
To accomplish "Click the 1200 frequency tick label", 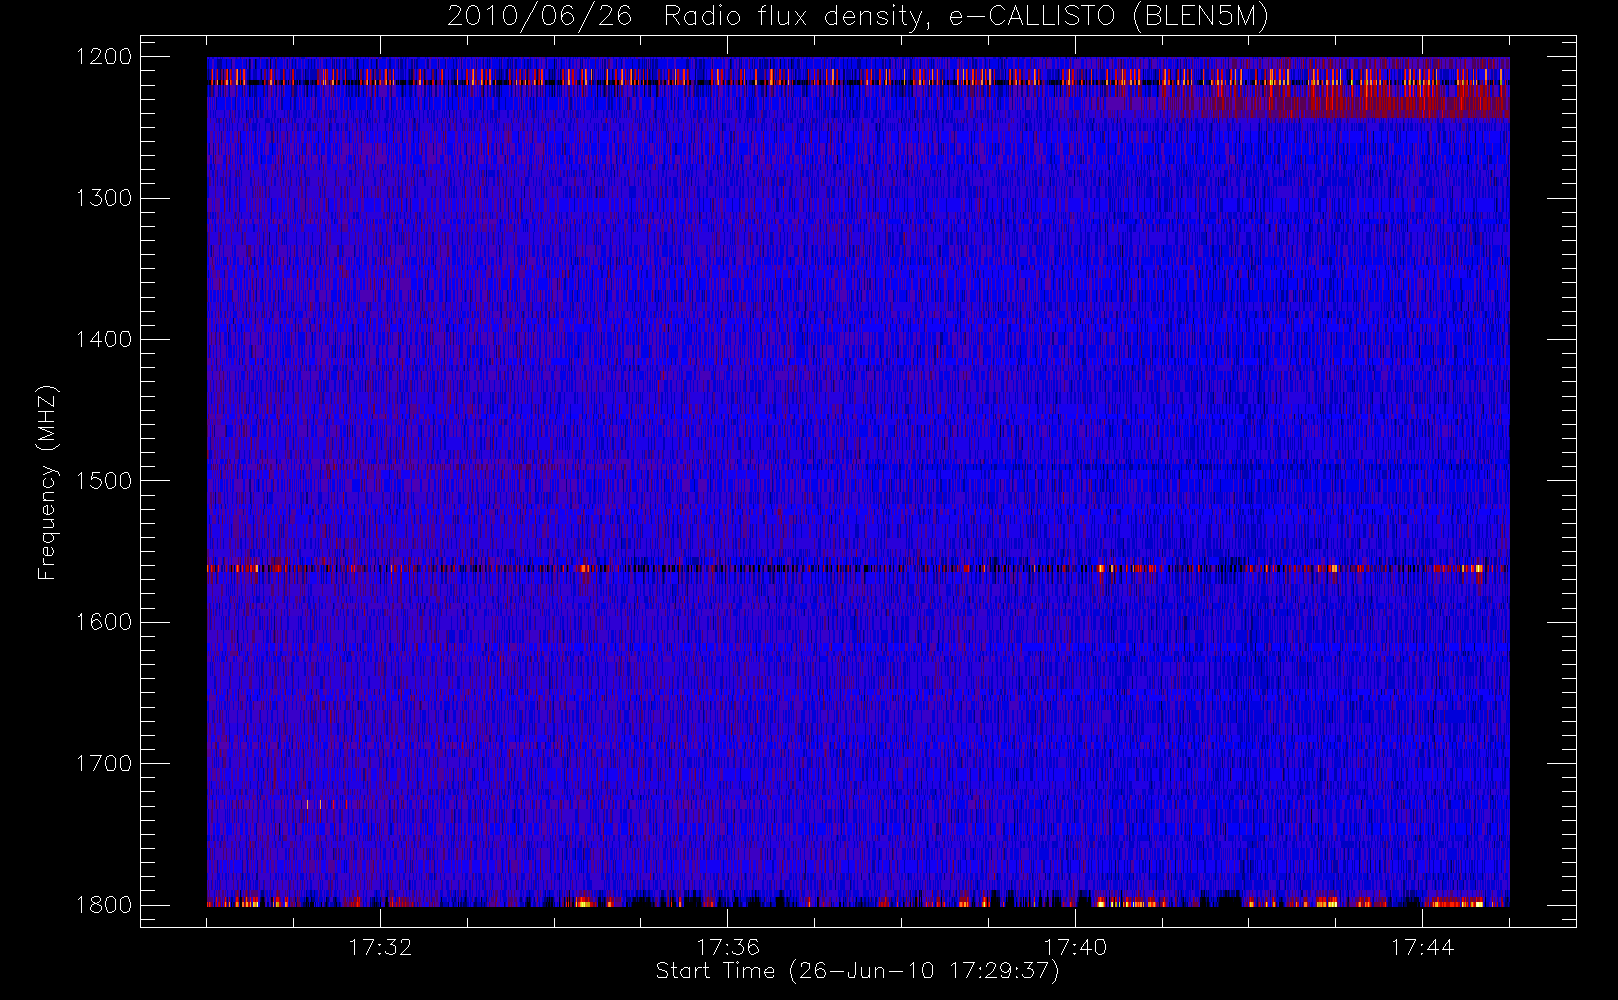I will 104,57.
